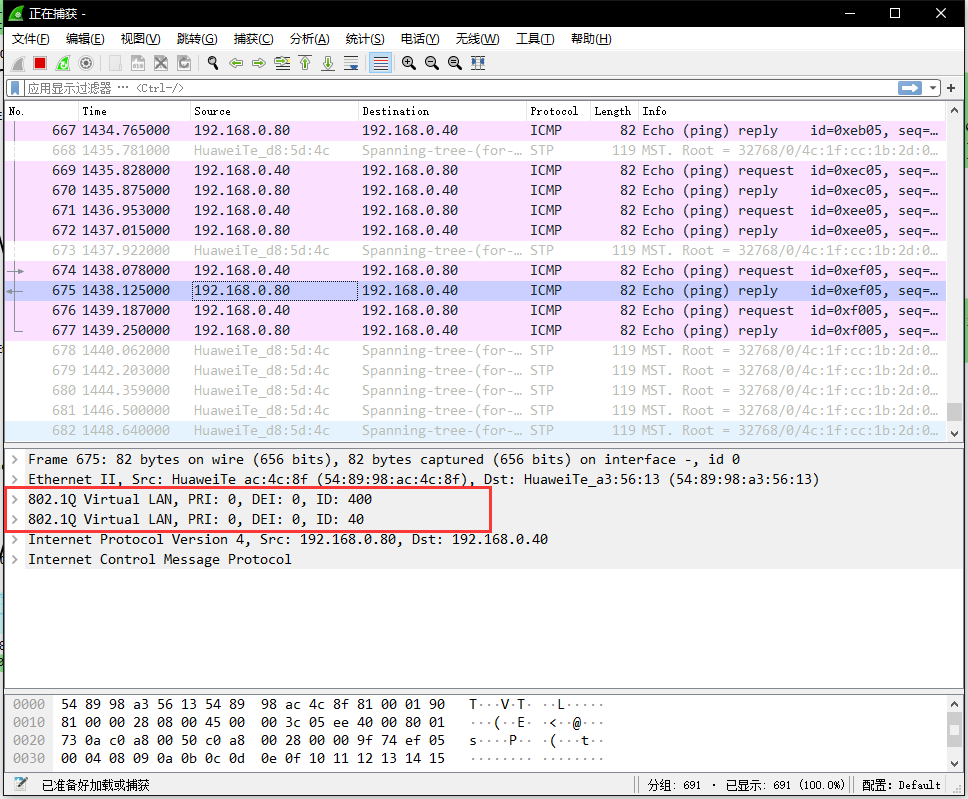Toggle auto scroll during live capture

[351, 63]
